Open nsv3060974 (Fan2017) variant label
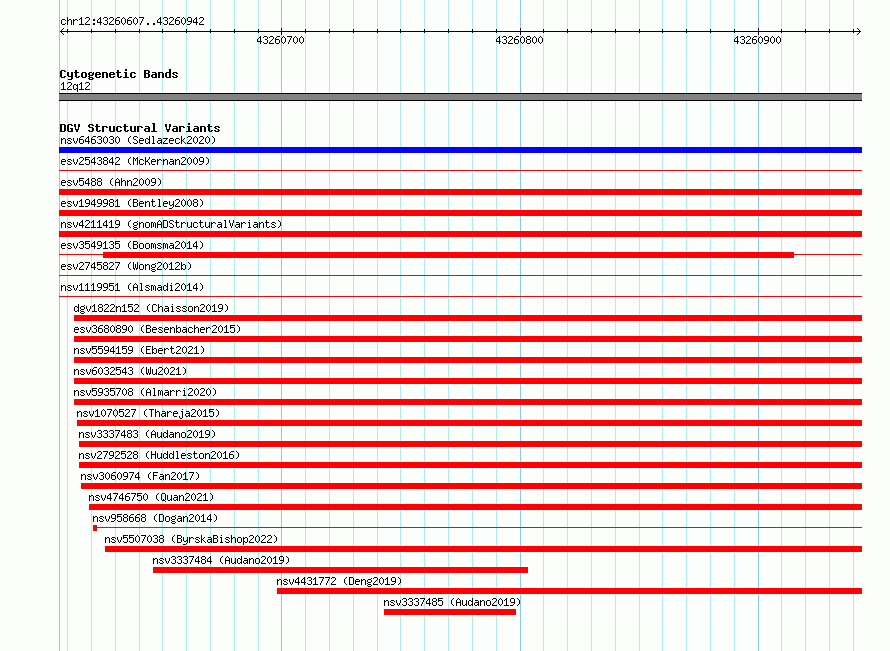 pyautogui.click(x=140, y=476)
